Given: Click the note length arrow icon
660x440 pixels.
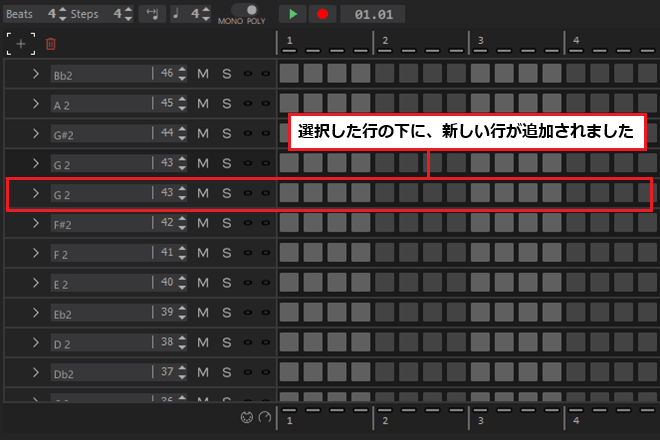Looking at the screenshot, I should pos(152,14).
